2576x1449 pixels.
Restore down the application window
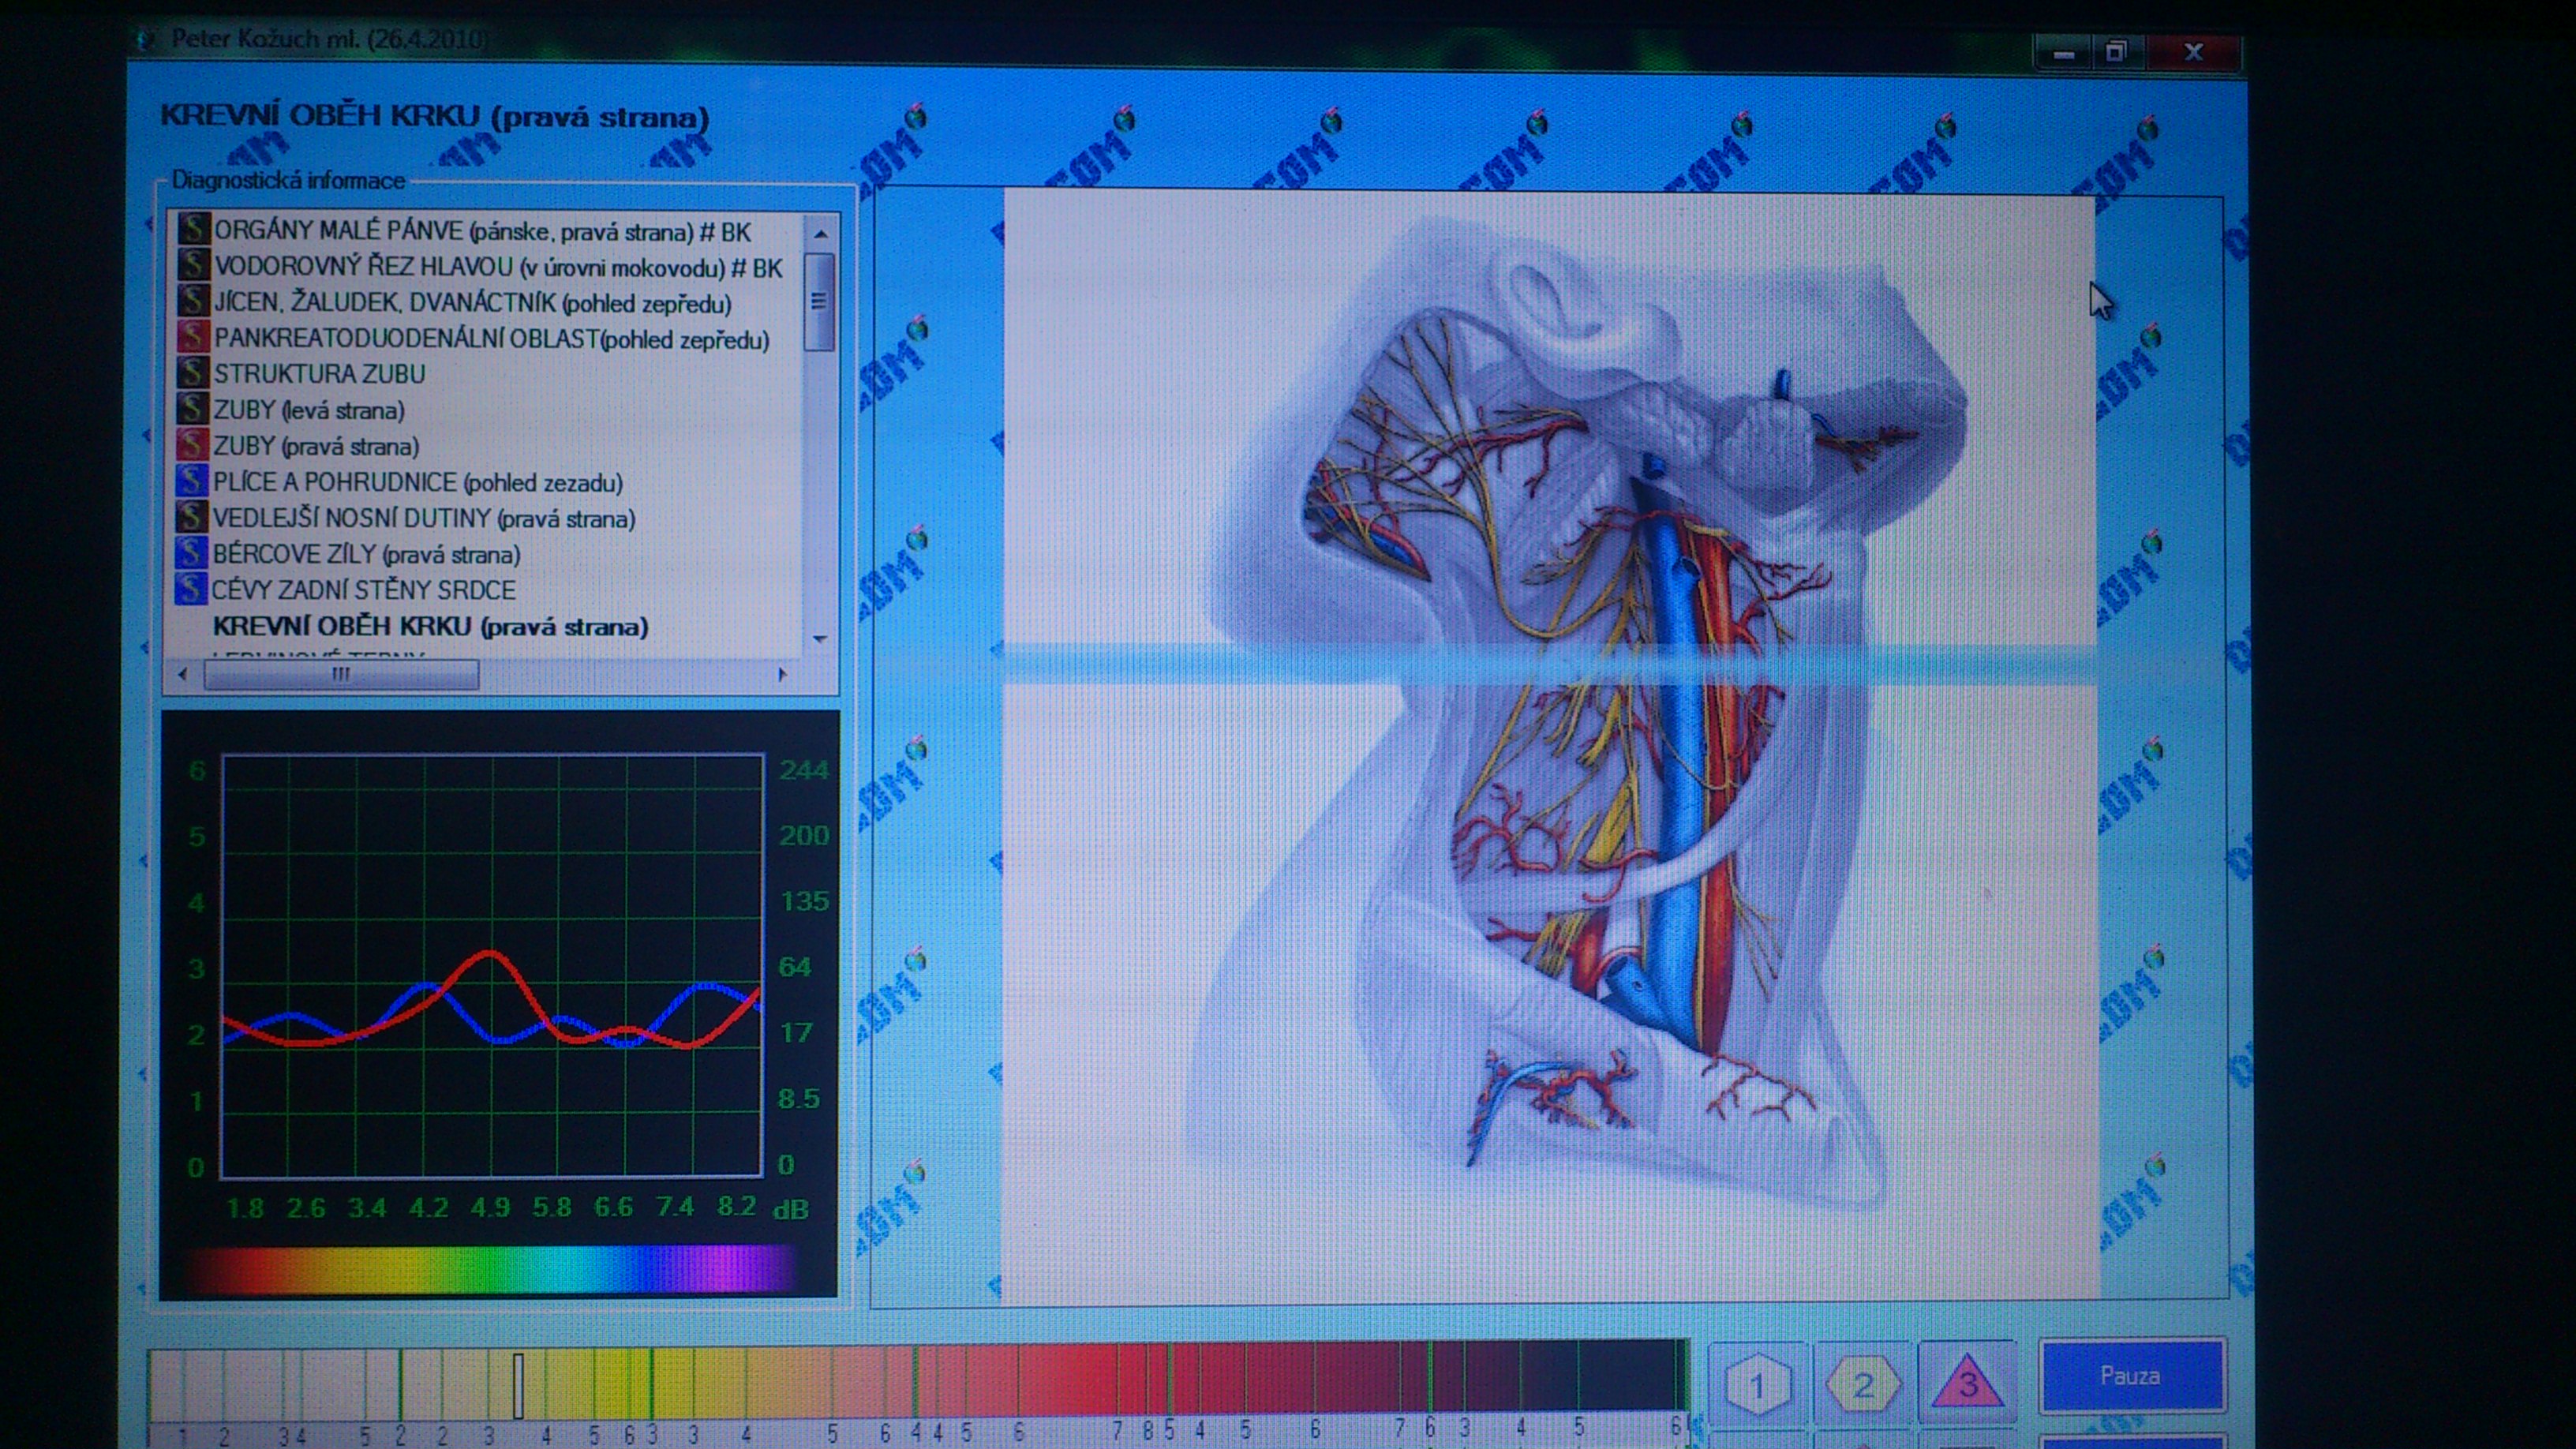2116,53
